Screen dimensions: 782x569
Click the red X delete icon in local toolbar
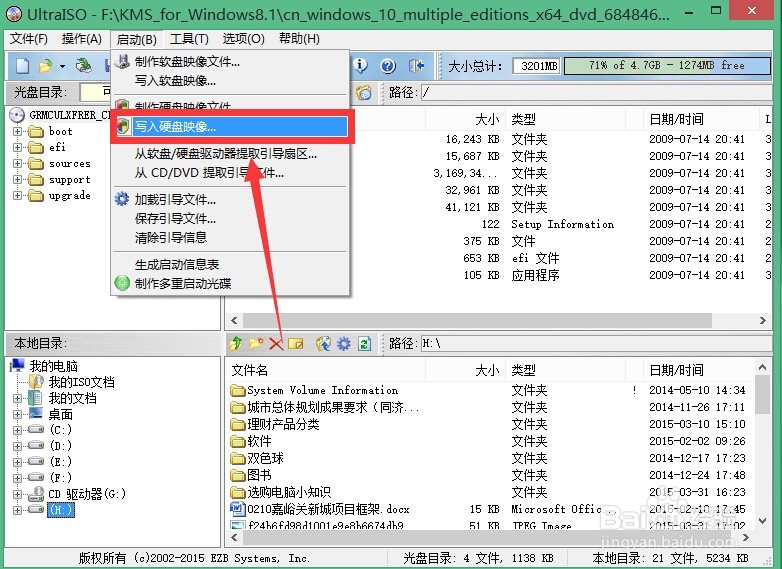[x=276, y=343]
